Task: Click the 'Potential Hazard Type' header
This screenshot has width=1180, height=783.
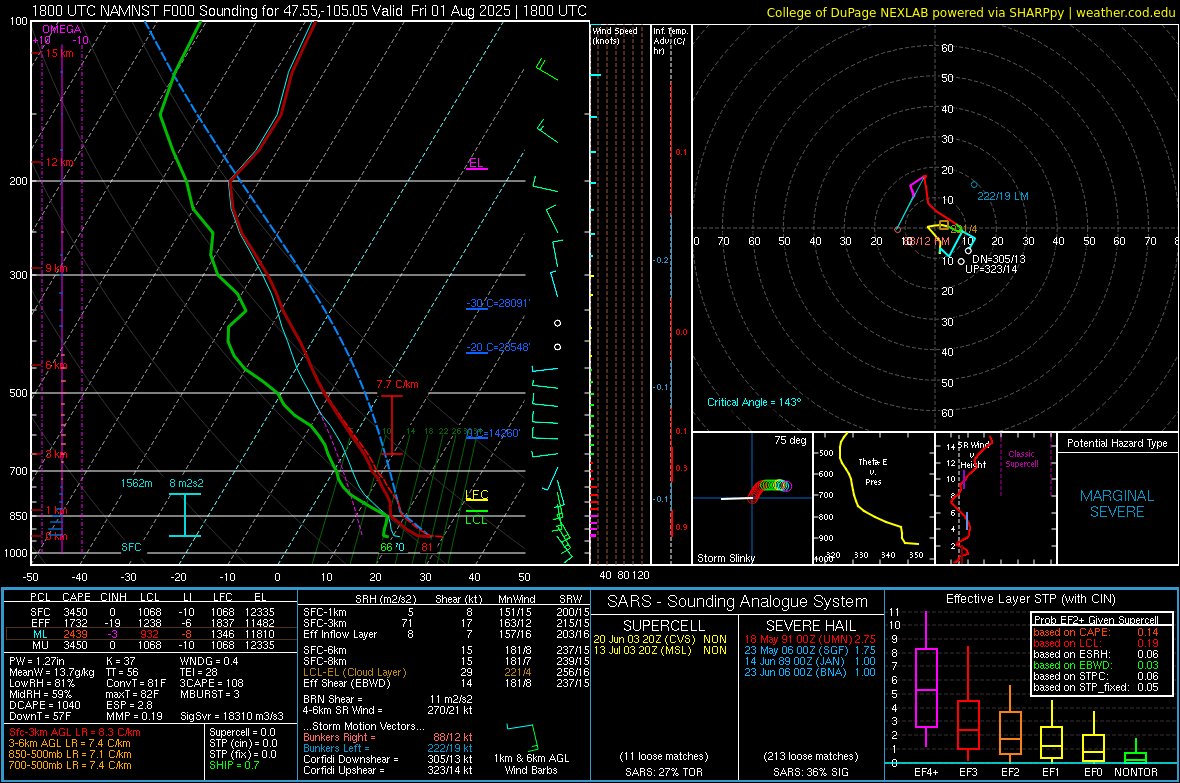Action: (1117, 443)
